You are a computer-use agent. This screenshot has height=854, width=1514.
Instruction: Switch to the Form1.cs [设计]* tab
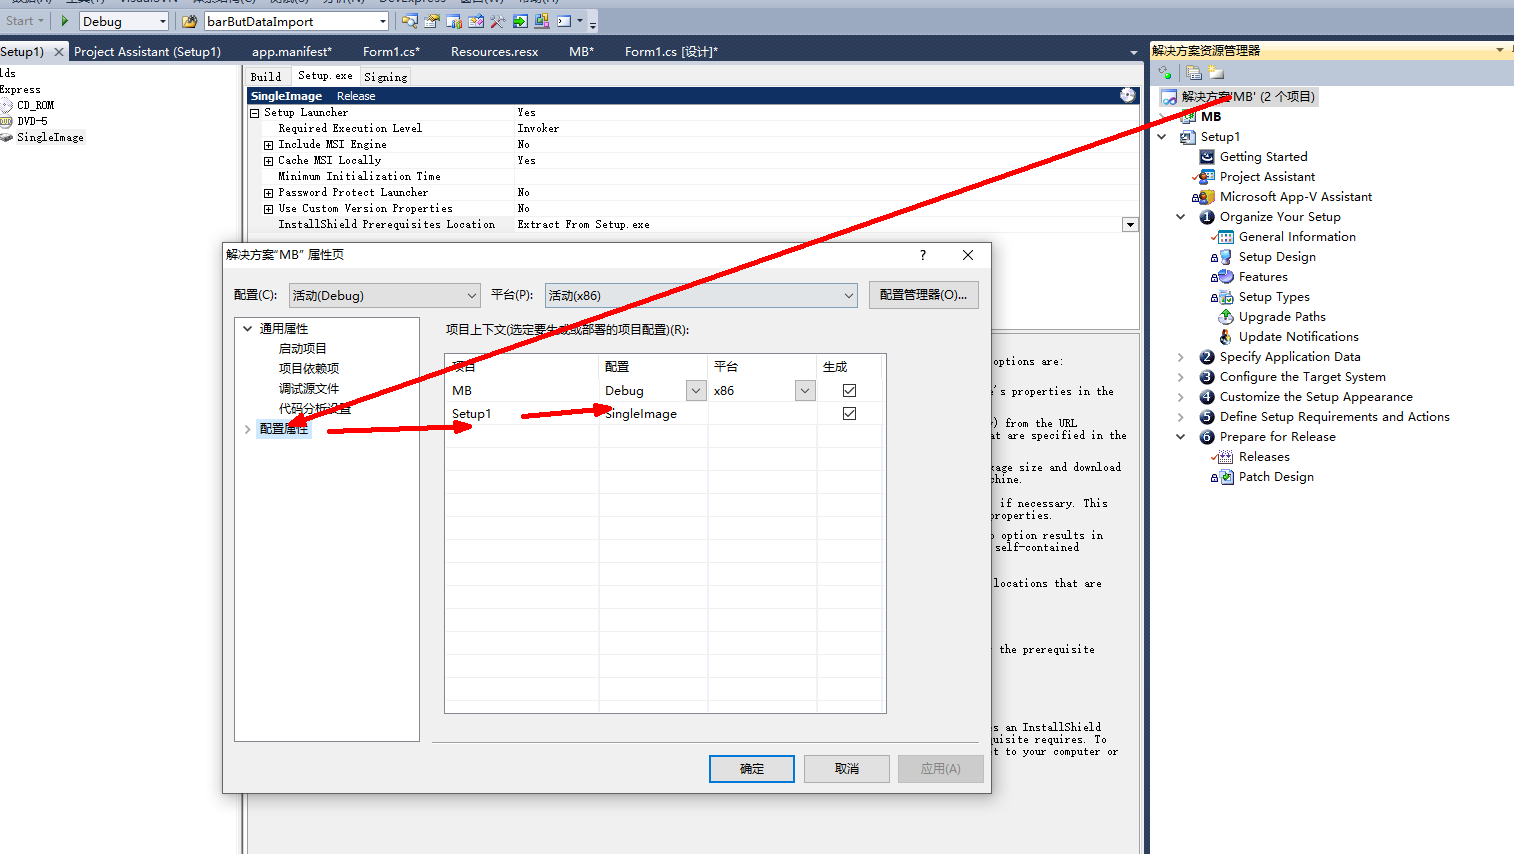[x=671, y=52]
